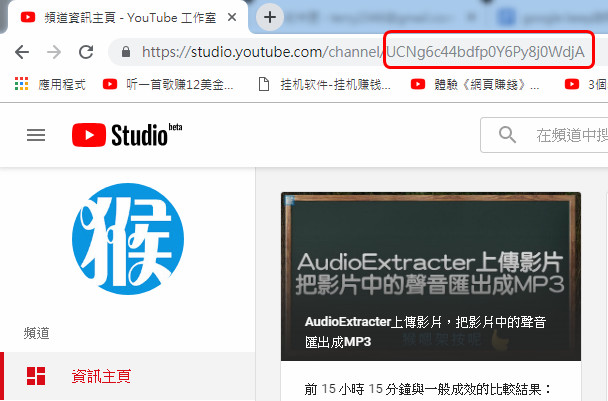Open the 听一首歌賺12美金 bookmark
The height and width of the screenshot is (401, 608).
pyautogui.click(x=168, y=84)
